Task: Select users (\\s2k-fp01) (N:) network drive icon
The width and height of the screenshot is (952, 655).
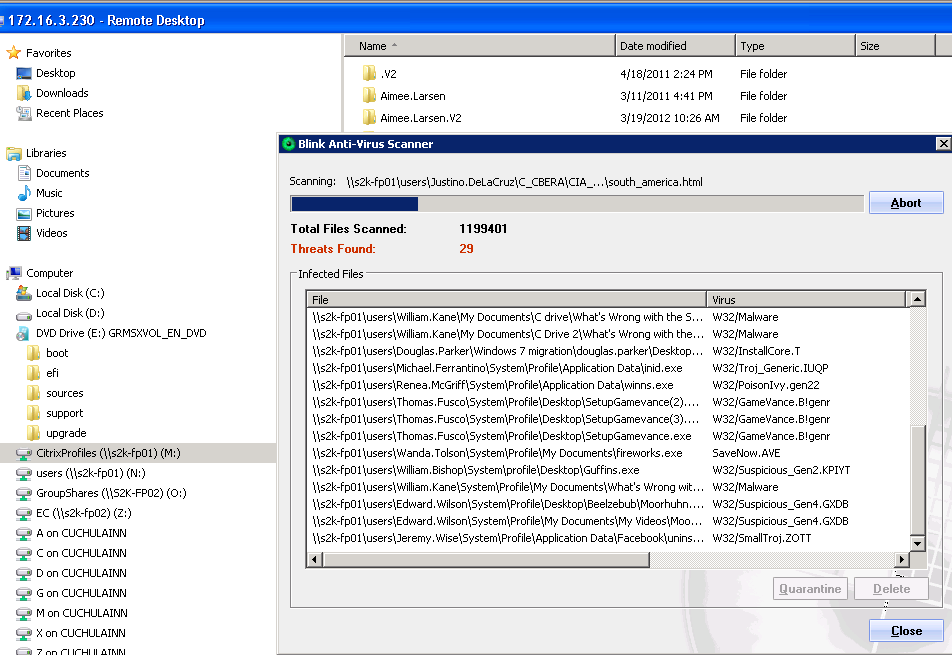Action: click(x=24, y=473)
